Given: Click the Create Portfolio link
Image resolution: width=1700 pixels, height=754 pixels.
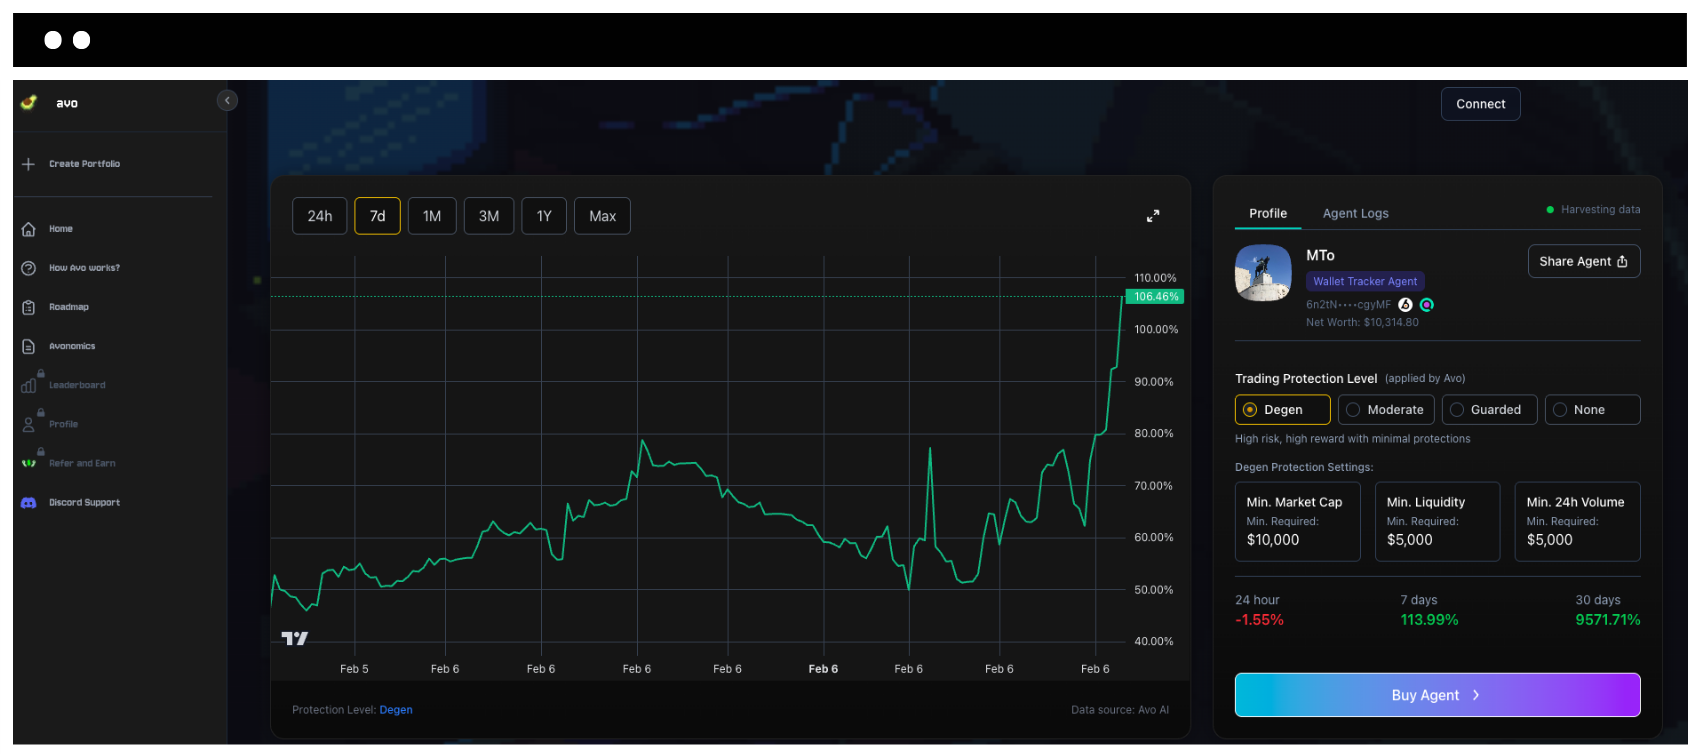Looking at the screenshot, I should pyautogui.click(x=85, y=164).
